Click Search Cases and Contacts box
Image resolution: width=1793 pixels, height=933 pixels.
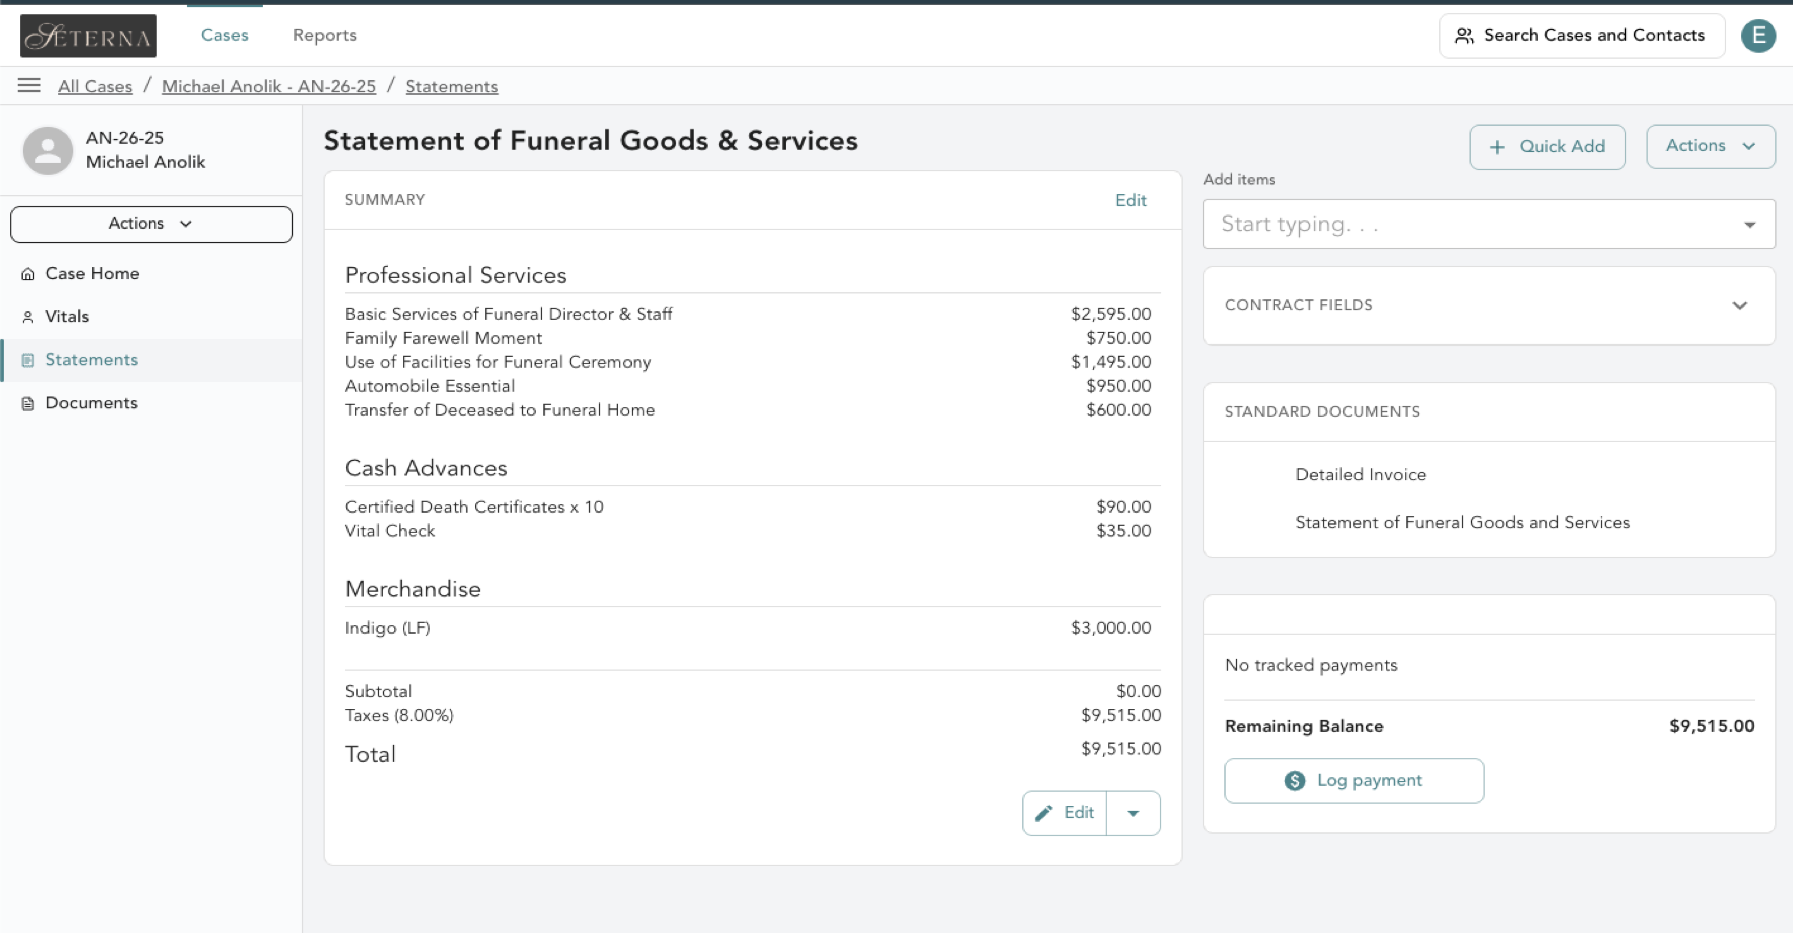(1582, 36)
